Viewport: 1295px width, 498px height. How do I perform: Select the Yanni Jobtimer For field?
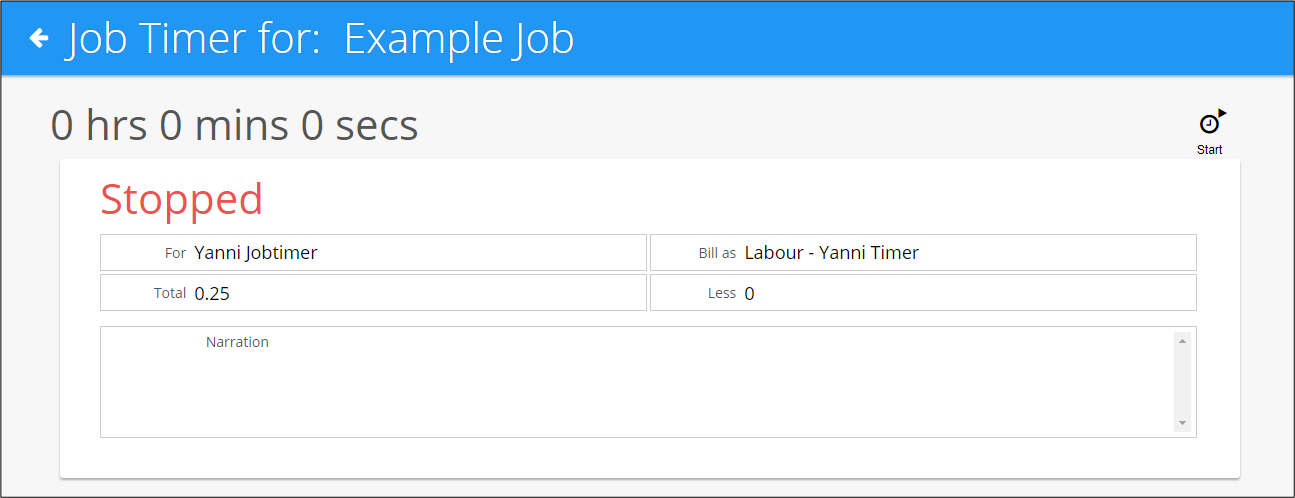pos(373,252)
